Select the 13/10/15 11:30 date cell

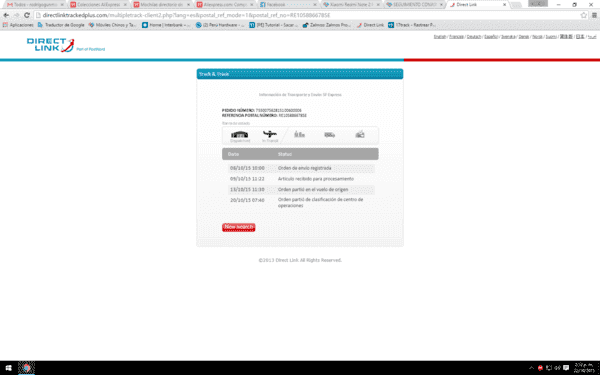[247, 189]
